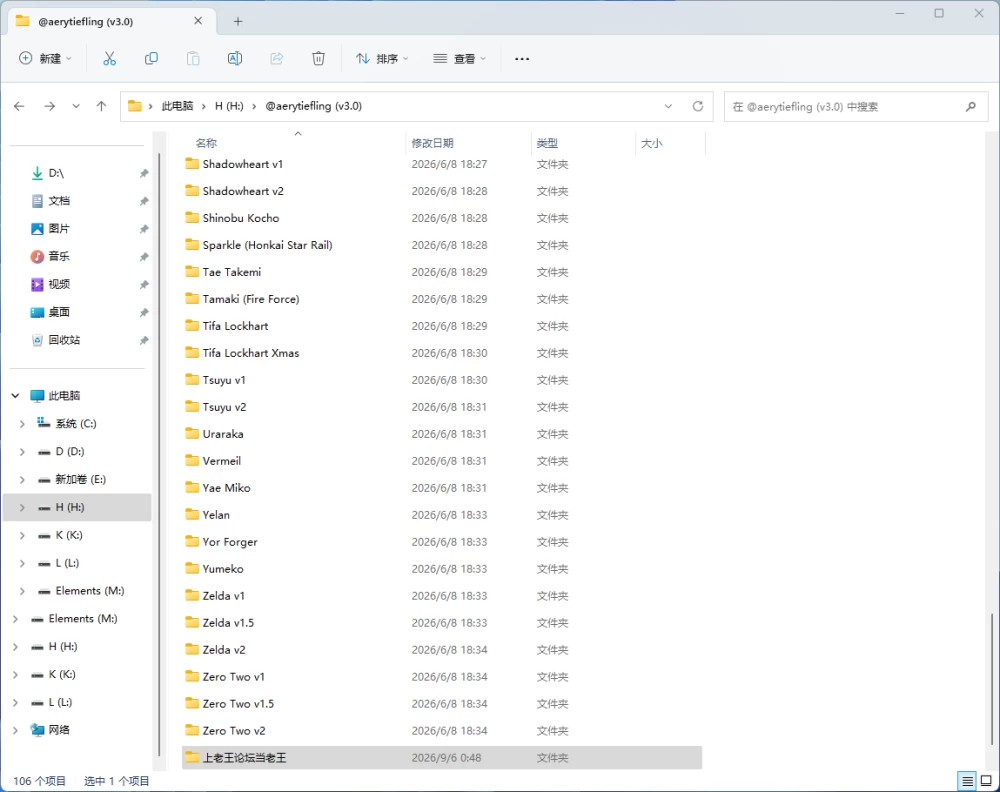
Task: Click the Copy icon in toolbar
Action: pyautogui.click(x=151, y=59)
